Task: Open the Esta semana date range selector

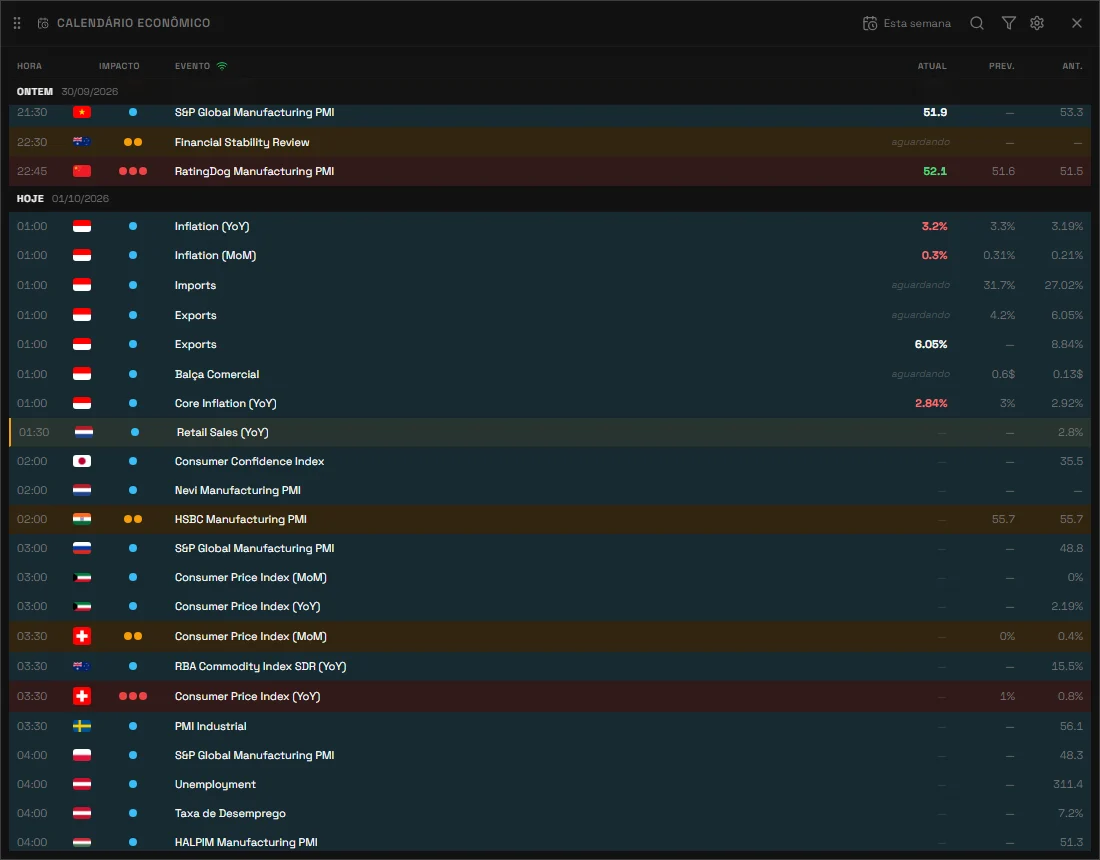Action: [907, 23]
